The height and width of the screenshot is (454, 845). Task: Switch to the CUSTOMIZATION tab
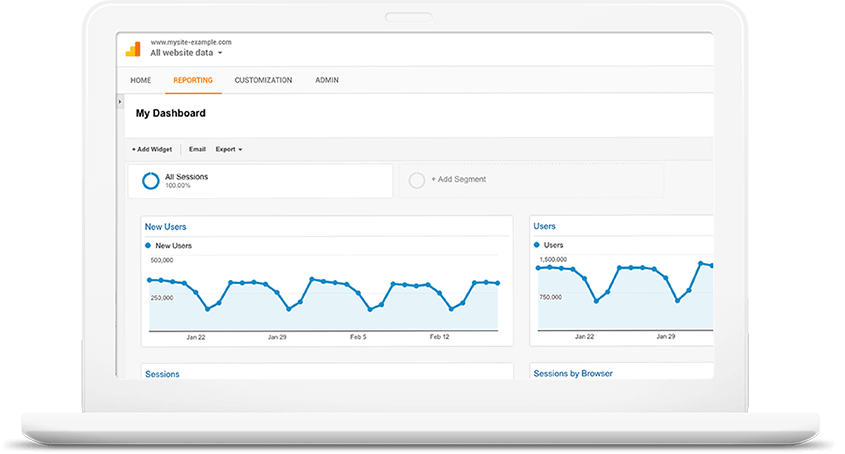[263, 80]
